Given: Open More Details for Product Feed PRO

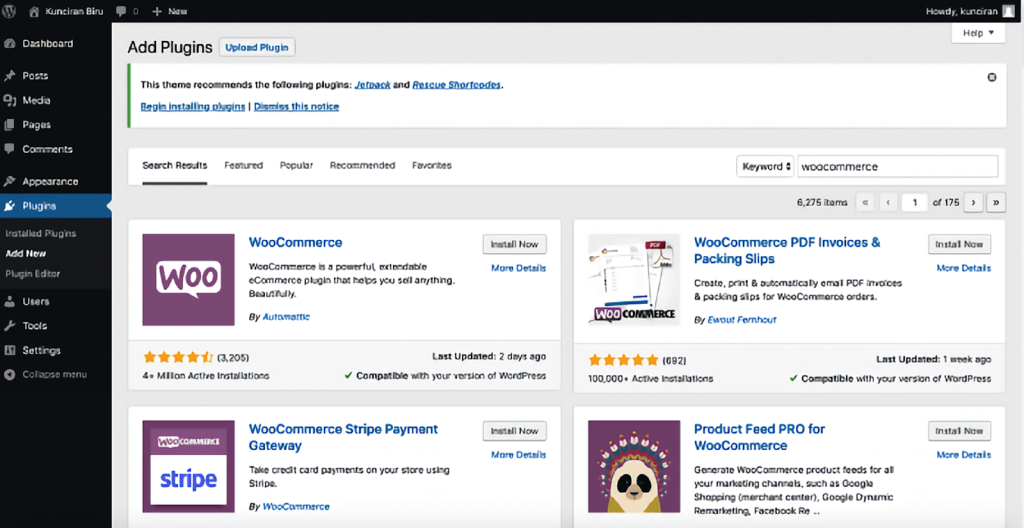Looking at the screenshot, I should coord(963,455).
